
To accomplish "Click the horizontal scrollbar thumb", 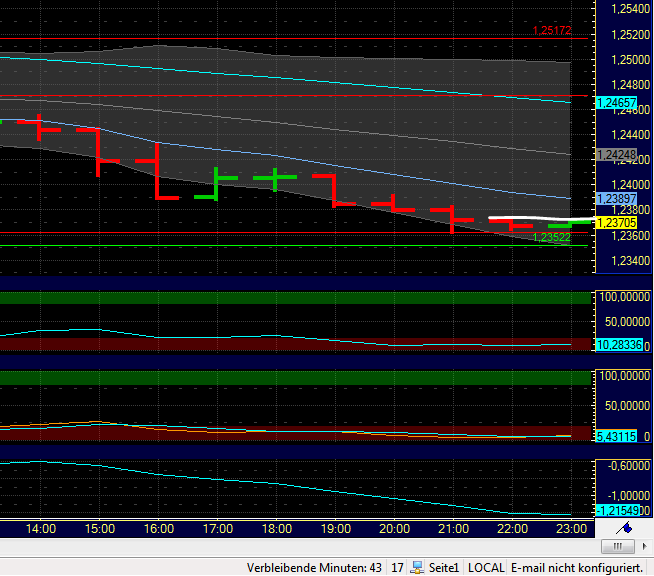I will 618,547.
